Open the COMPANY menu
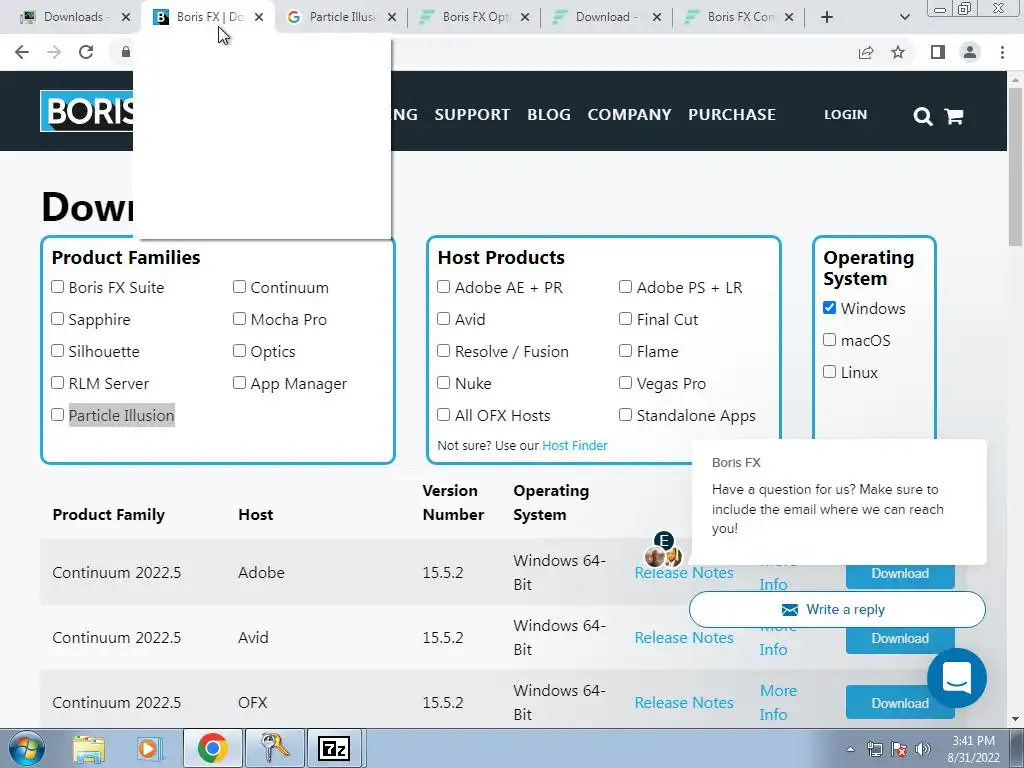The image size is (1024, 768). (x=630, y=115)
